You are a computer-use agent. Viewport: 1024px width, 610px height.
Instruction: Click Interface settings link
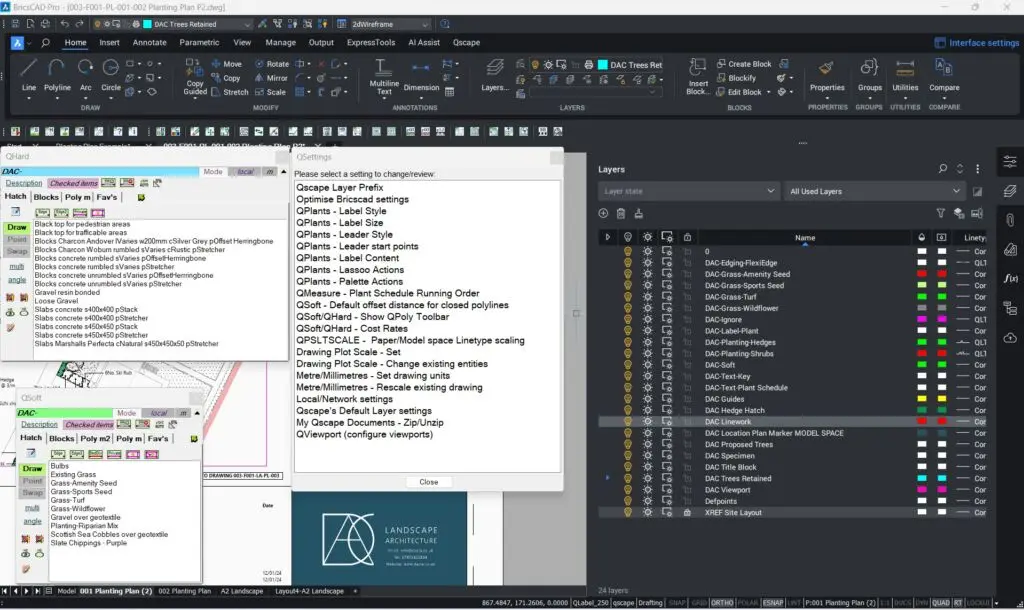pyautogui.click(x=977, y=43)
